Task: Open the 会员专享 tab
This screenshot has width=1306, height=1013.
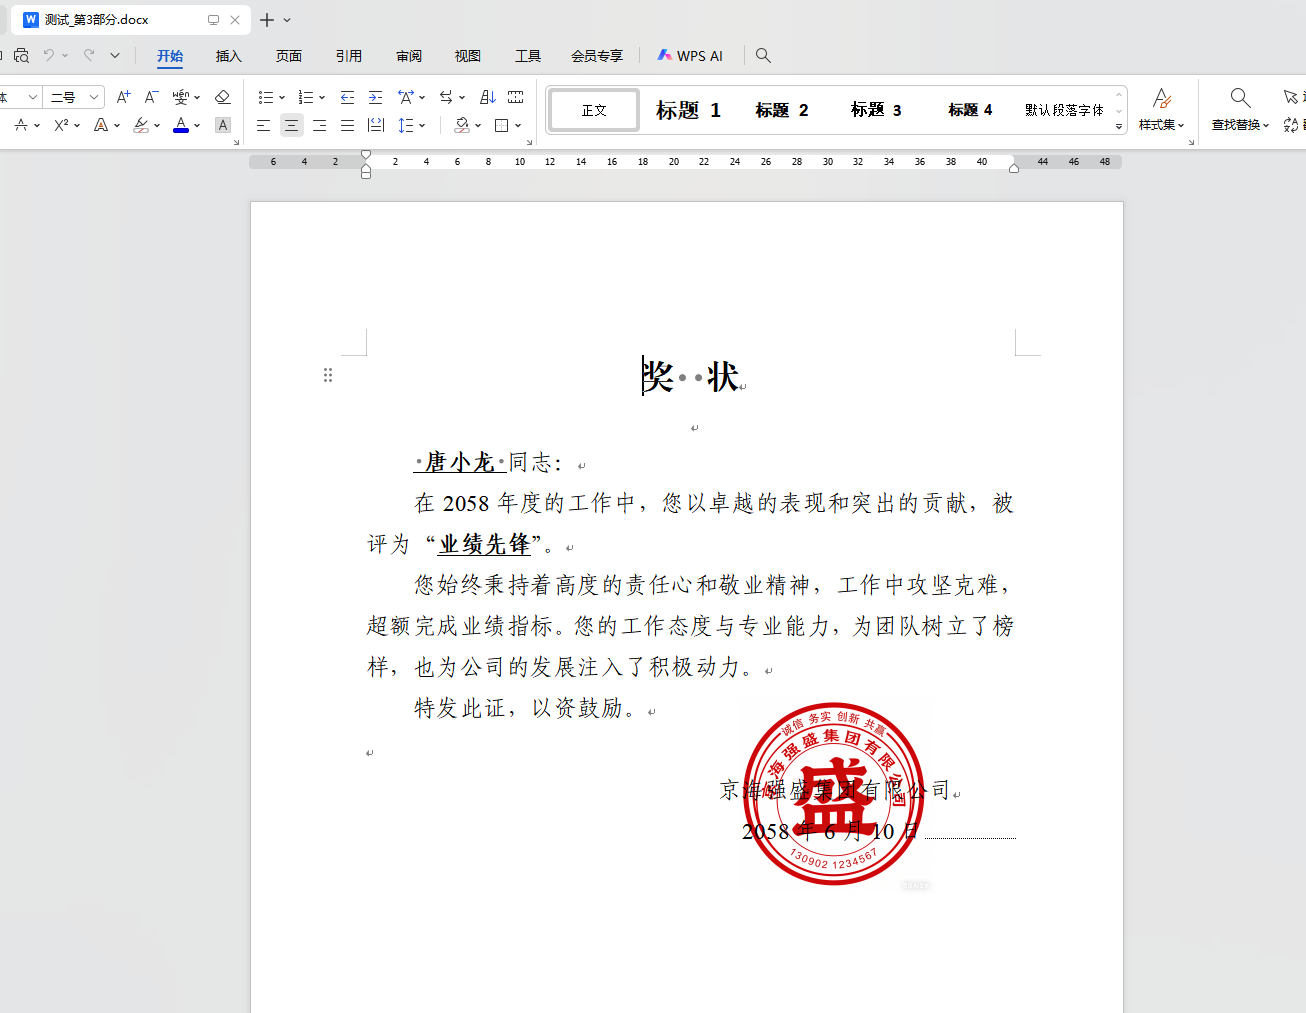Action: pos(597,56)
